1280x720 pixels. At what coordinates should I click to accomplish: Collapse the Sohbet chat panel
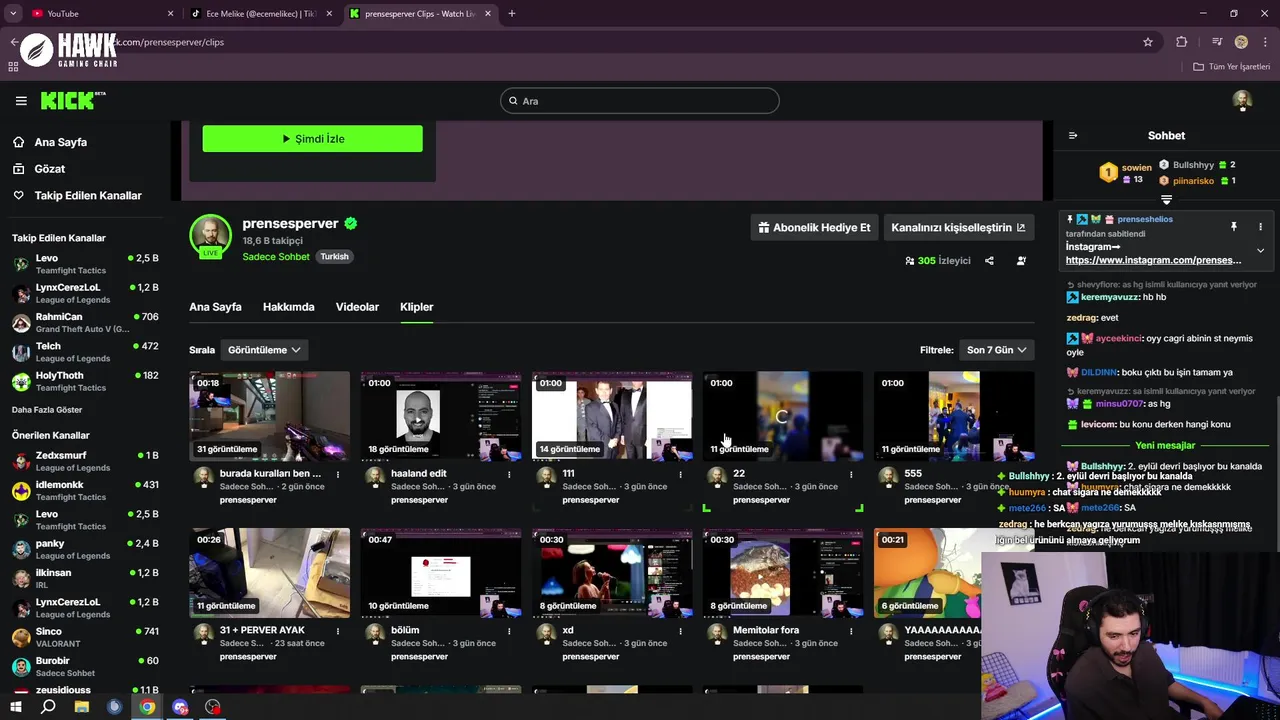(1073, 136)
